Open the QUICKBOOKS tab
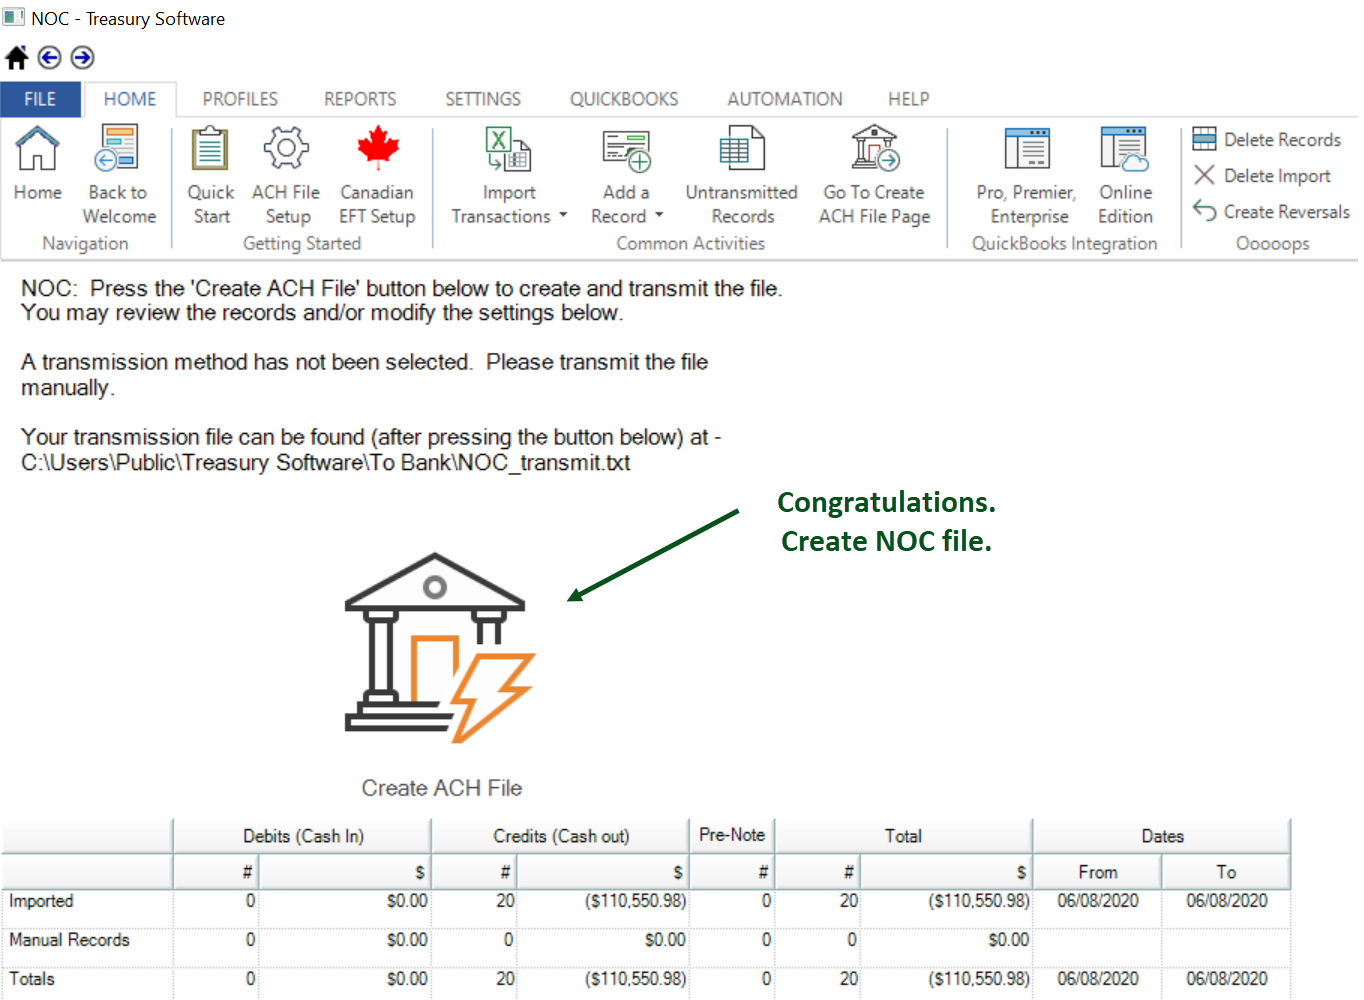 pos(624,99)
